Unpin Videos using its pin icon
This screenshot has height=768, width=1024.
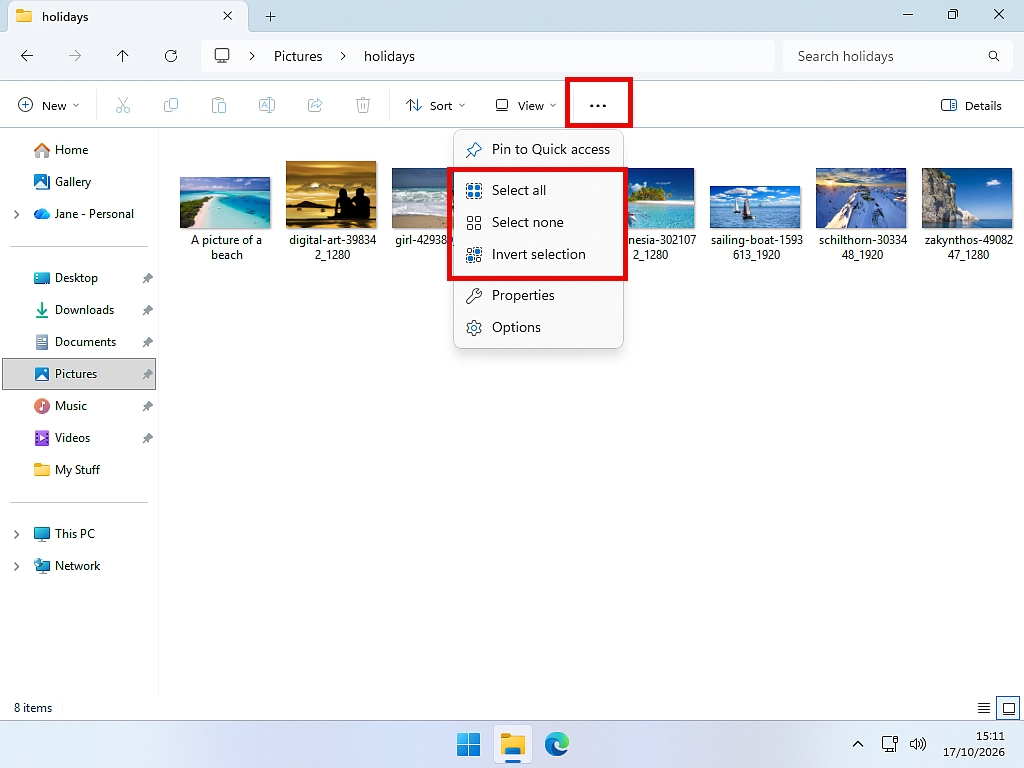(x=148, y=438)
